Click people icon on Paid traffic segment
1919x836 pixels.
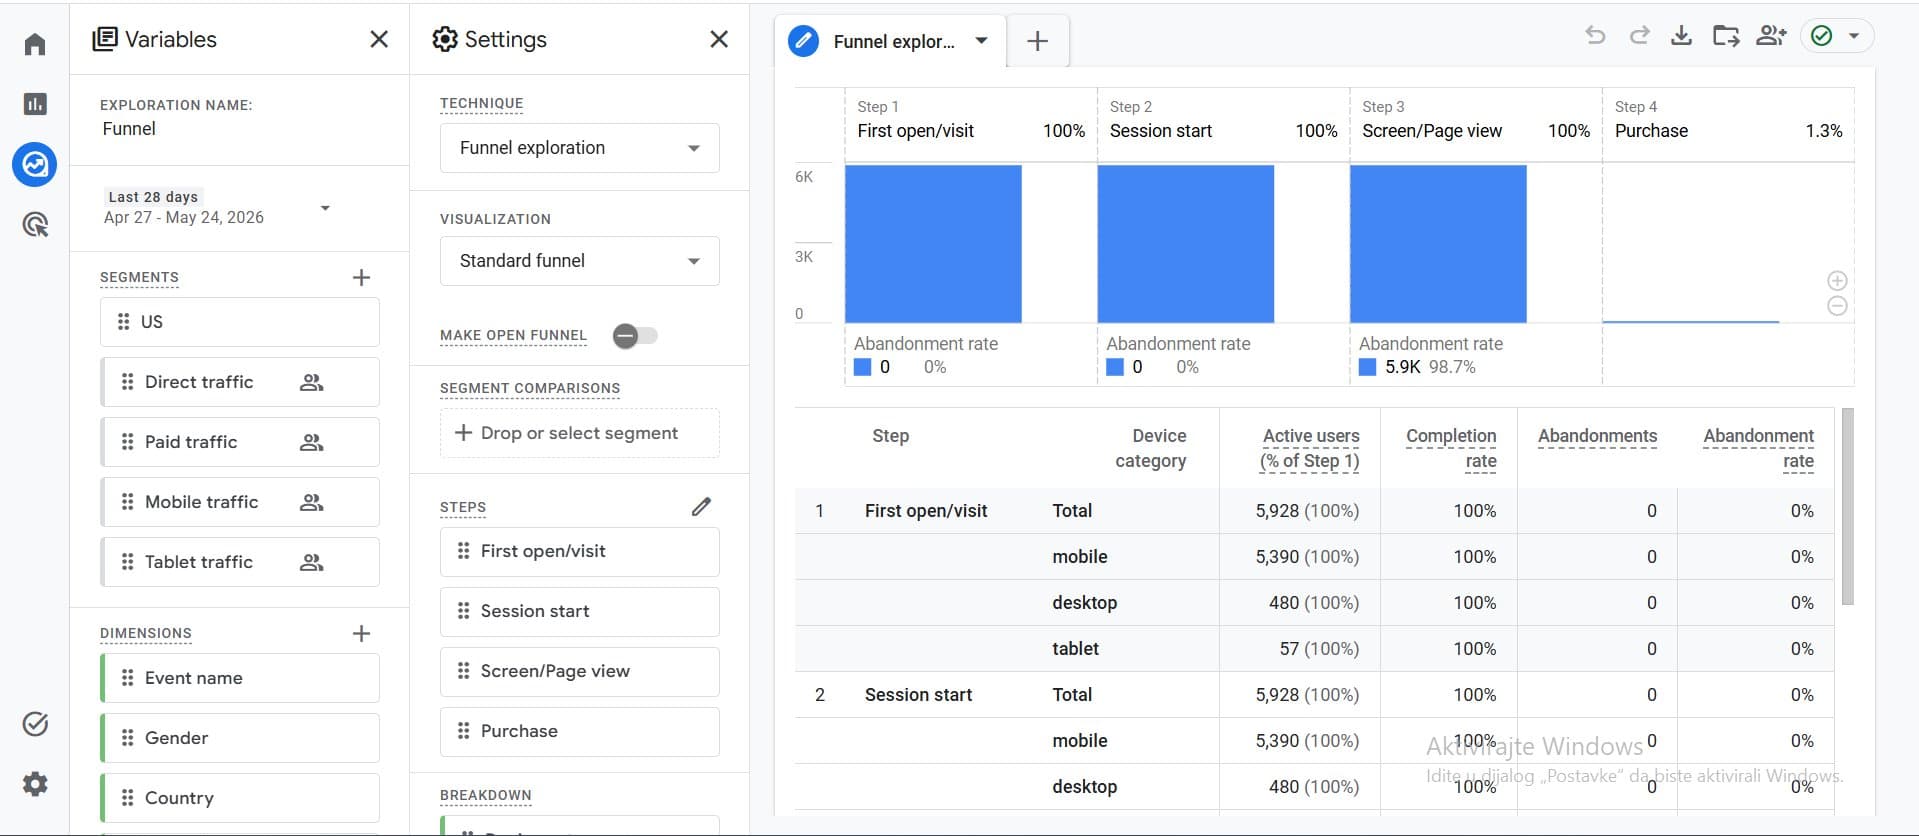pos(312,442)
